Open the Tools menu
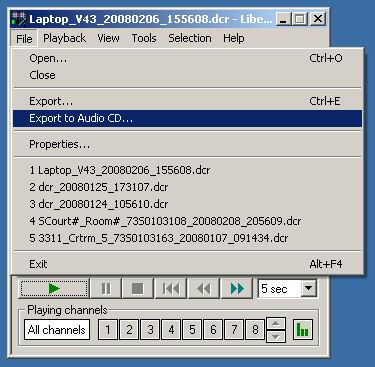Image resolution: width=375 pixels, height=367 pixels. point(144,38)
